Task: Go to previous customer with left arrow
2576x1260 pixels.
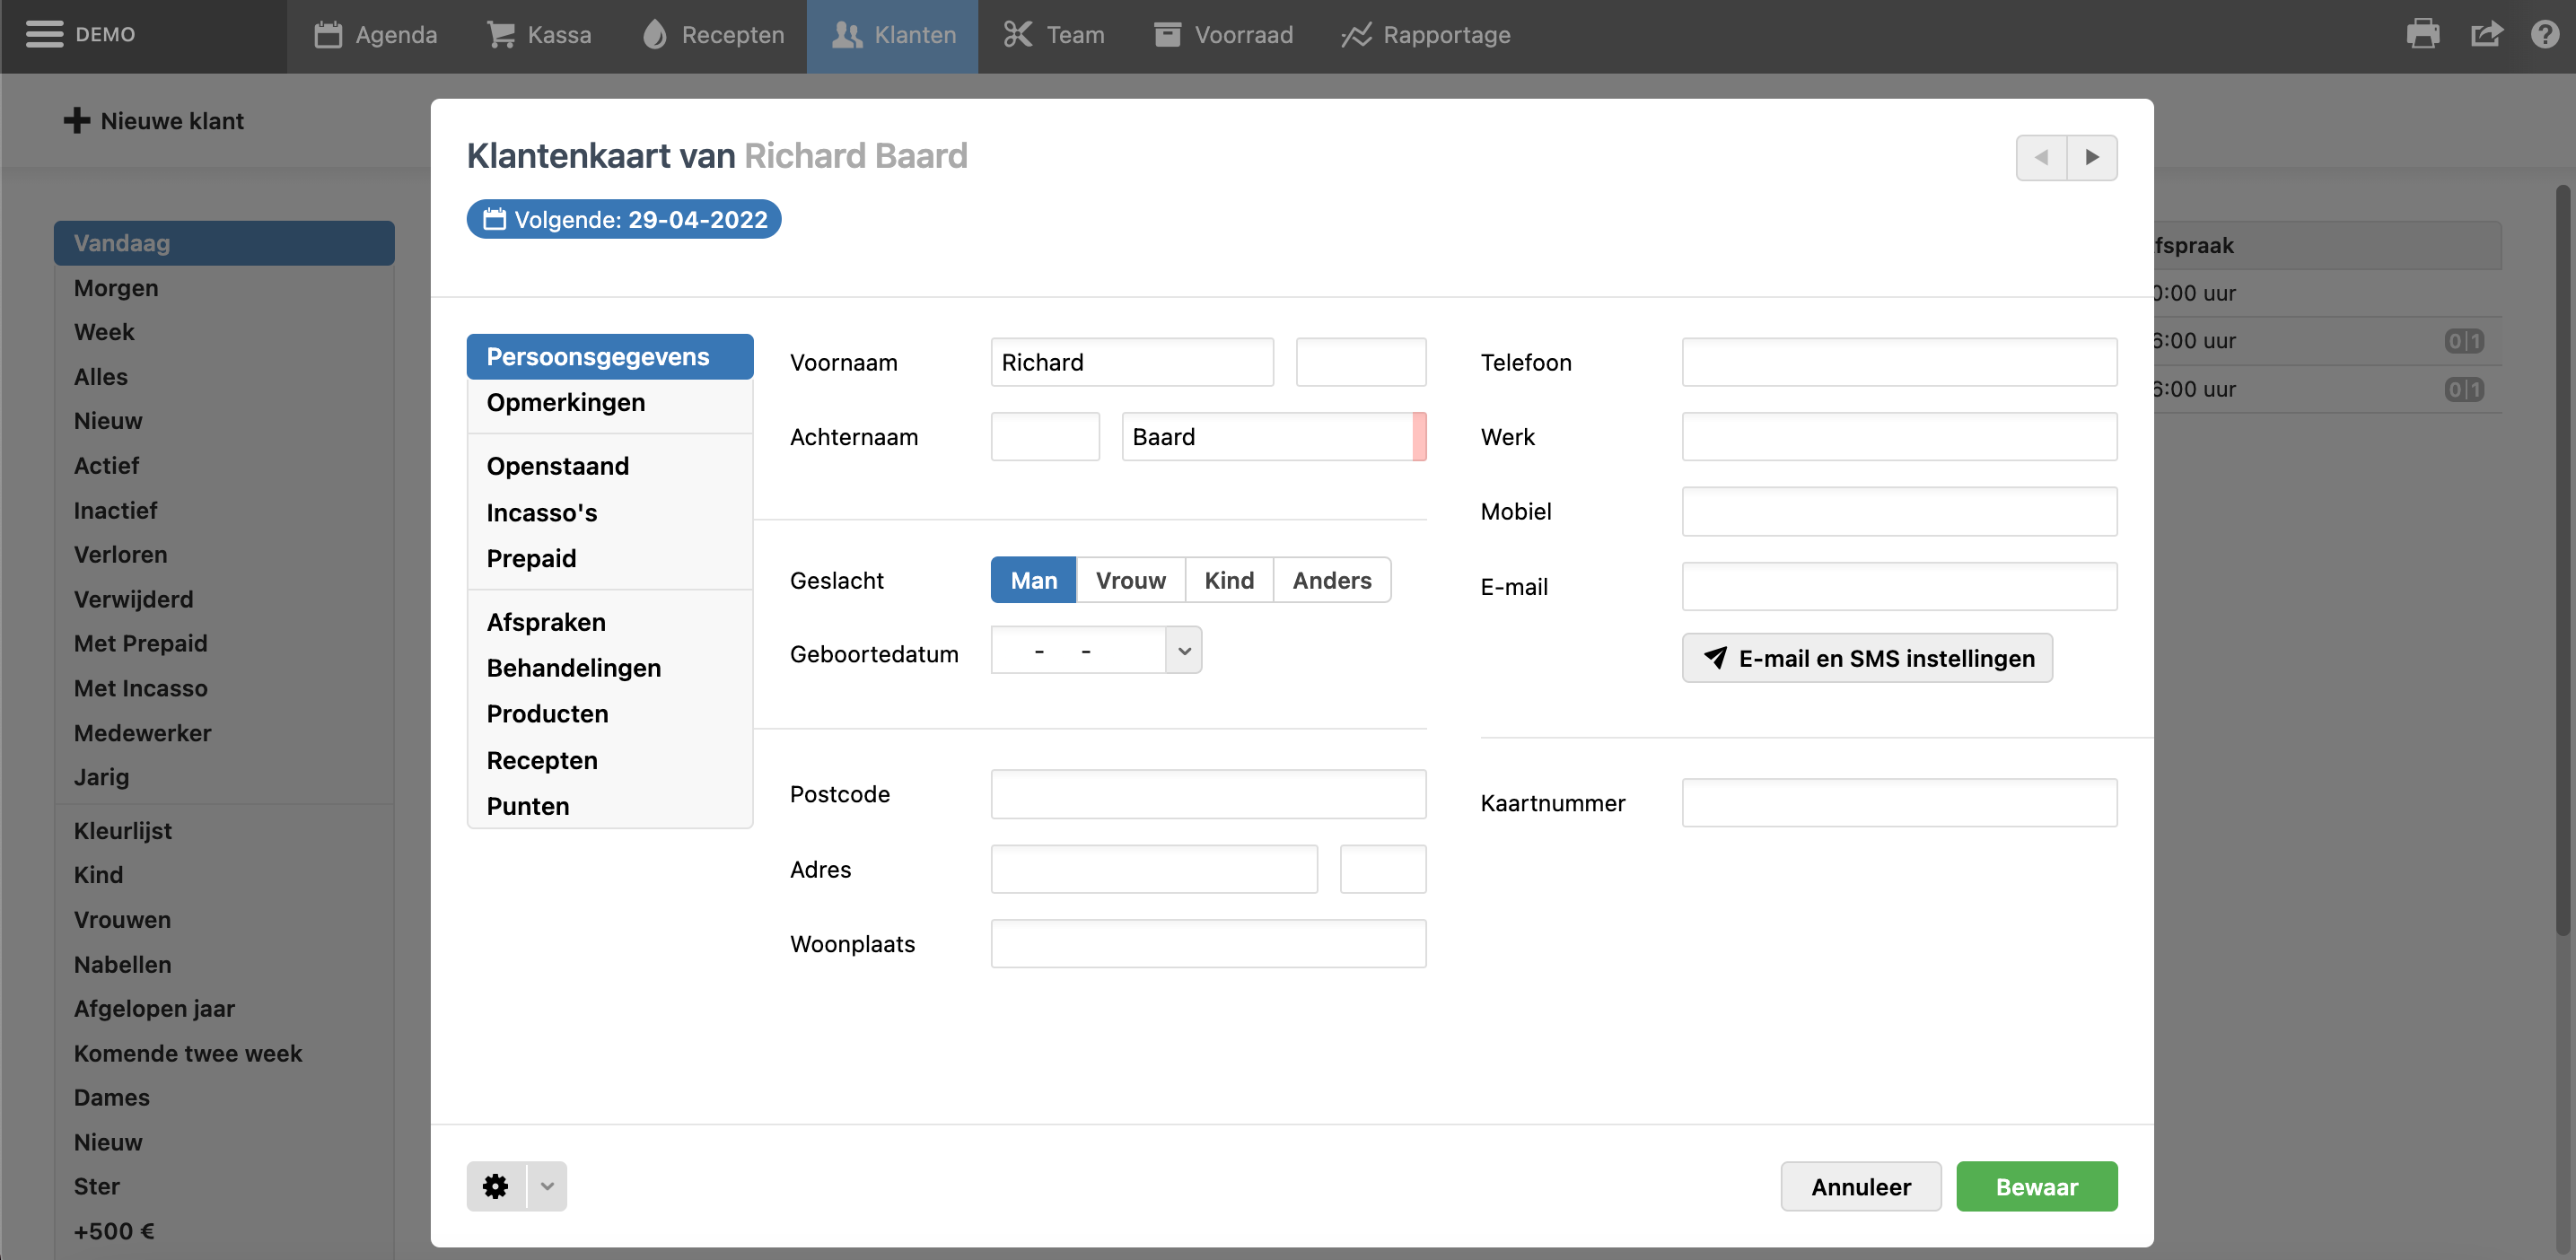Action: pos(2041,157)
